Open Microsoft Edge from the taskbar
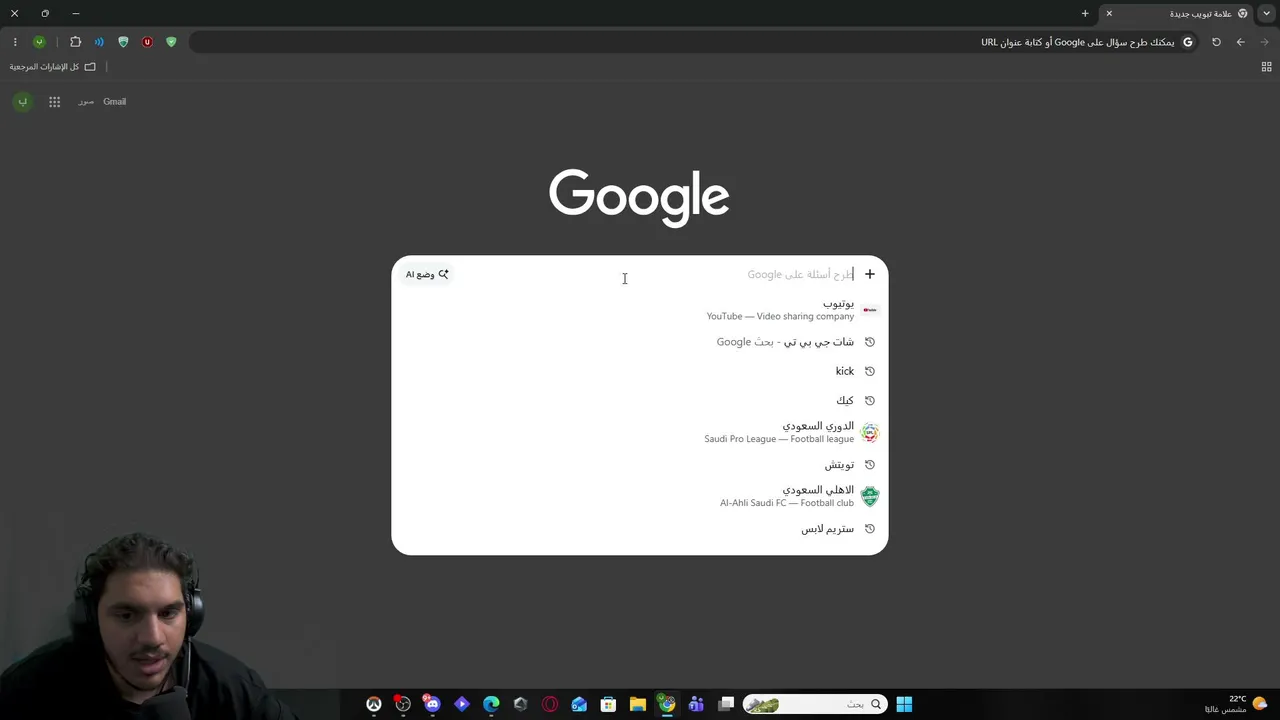Viewport: 1280px width, 720px height. click(491, 704)
